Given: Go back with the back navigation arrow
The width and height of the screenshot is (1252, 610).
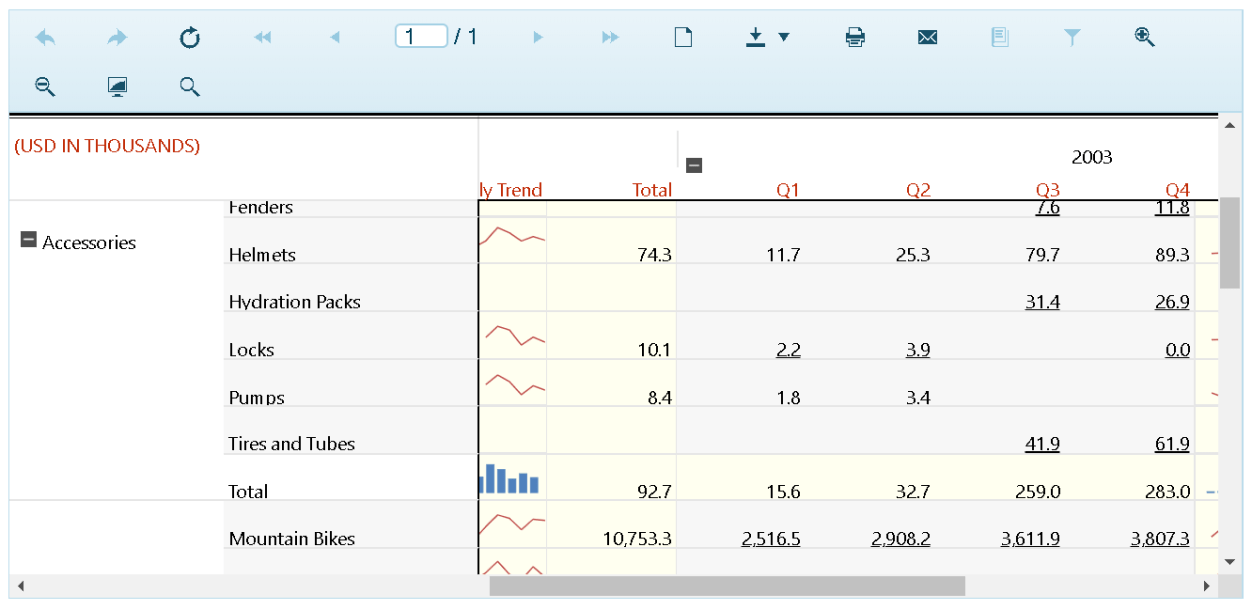Looking at the screenshot, I should coord(45,37).
